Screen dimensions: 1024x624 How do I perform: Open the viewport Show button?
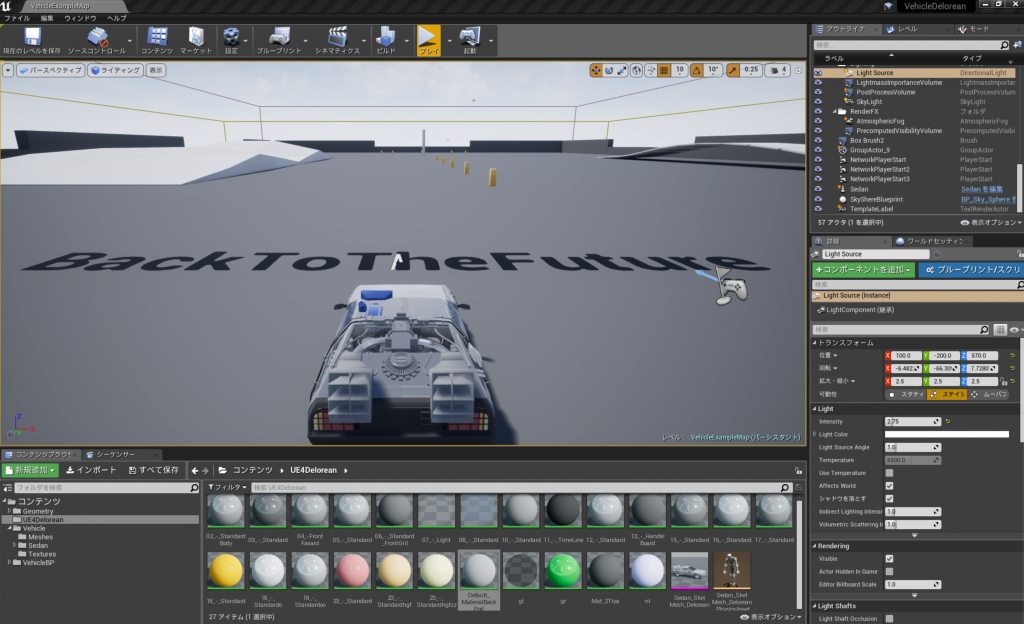[x=155, y=70]
